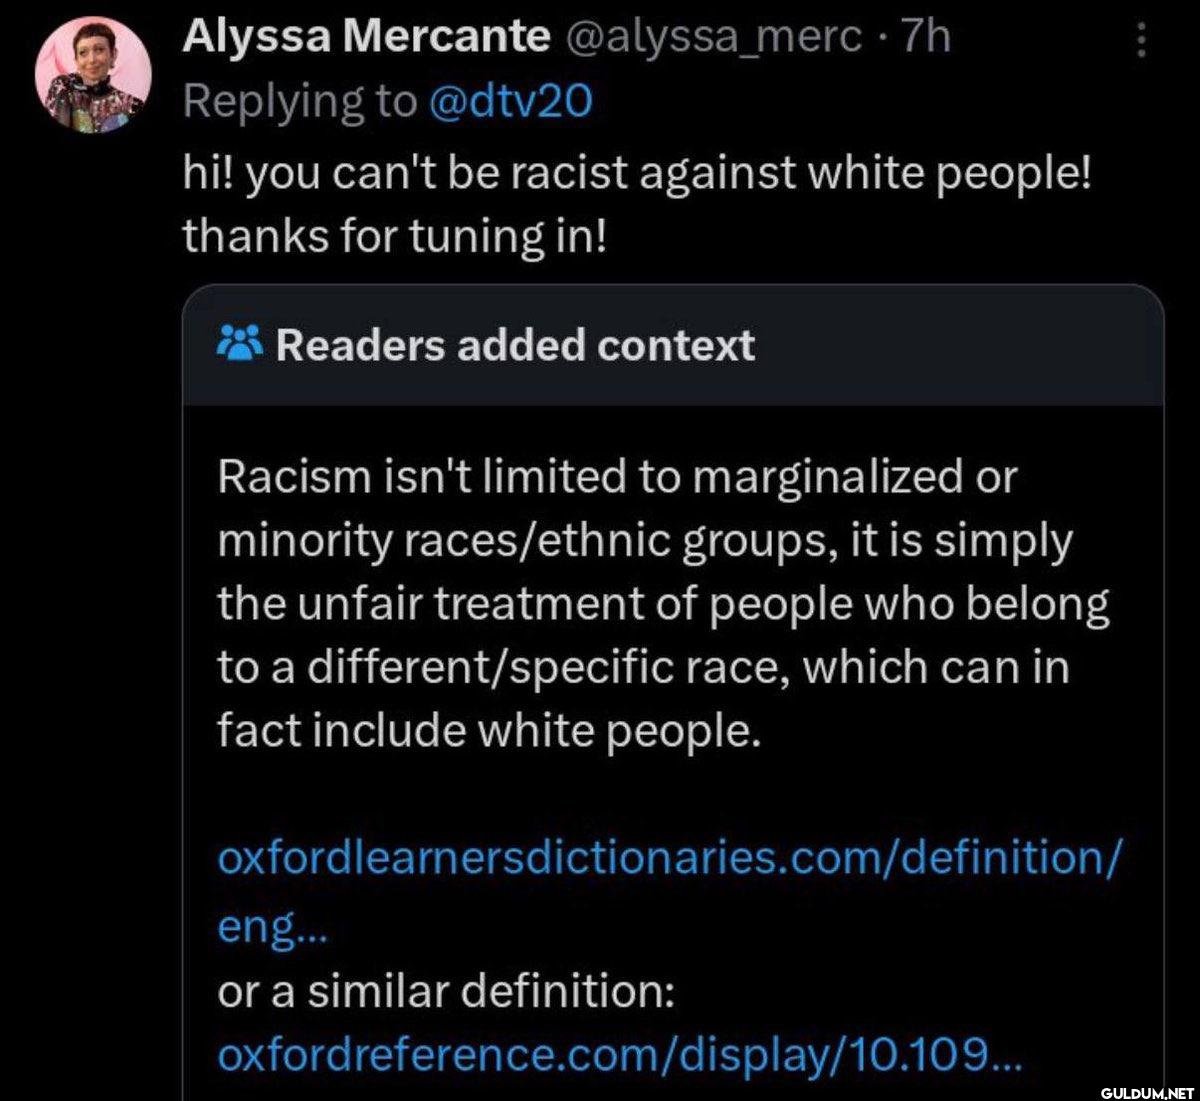This screenshot has height=1101, width=1200.
Task: Open the @dtv20 mention
Action: click(x=509, y=99)
